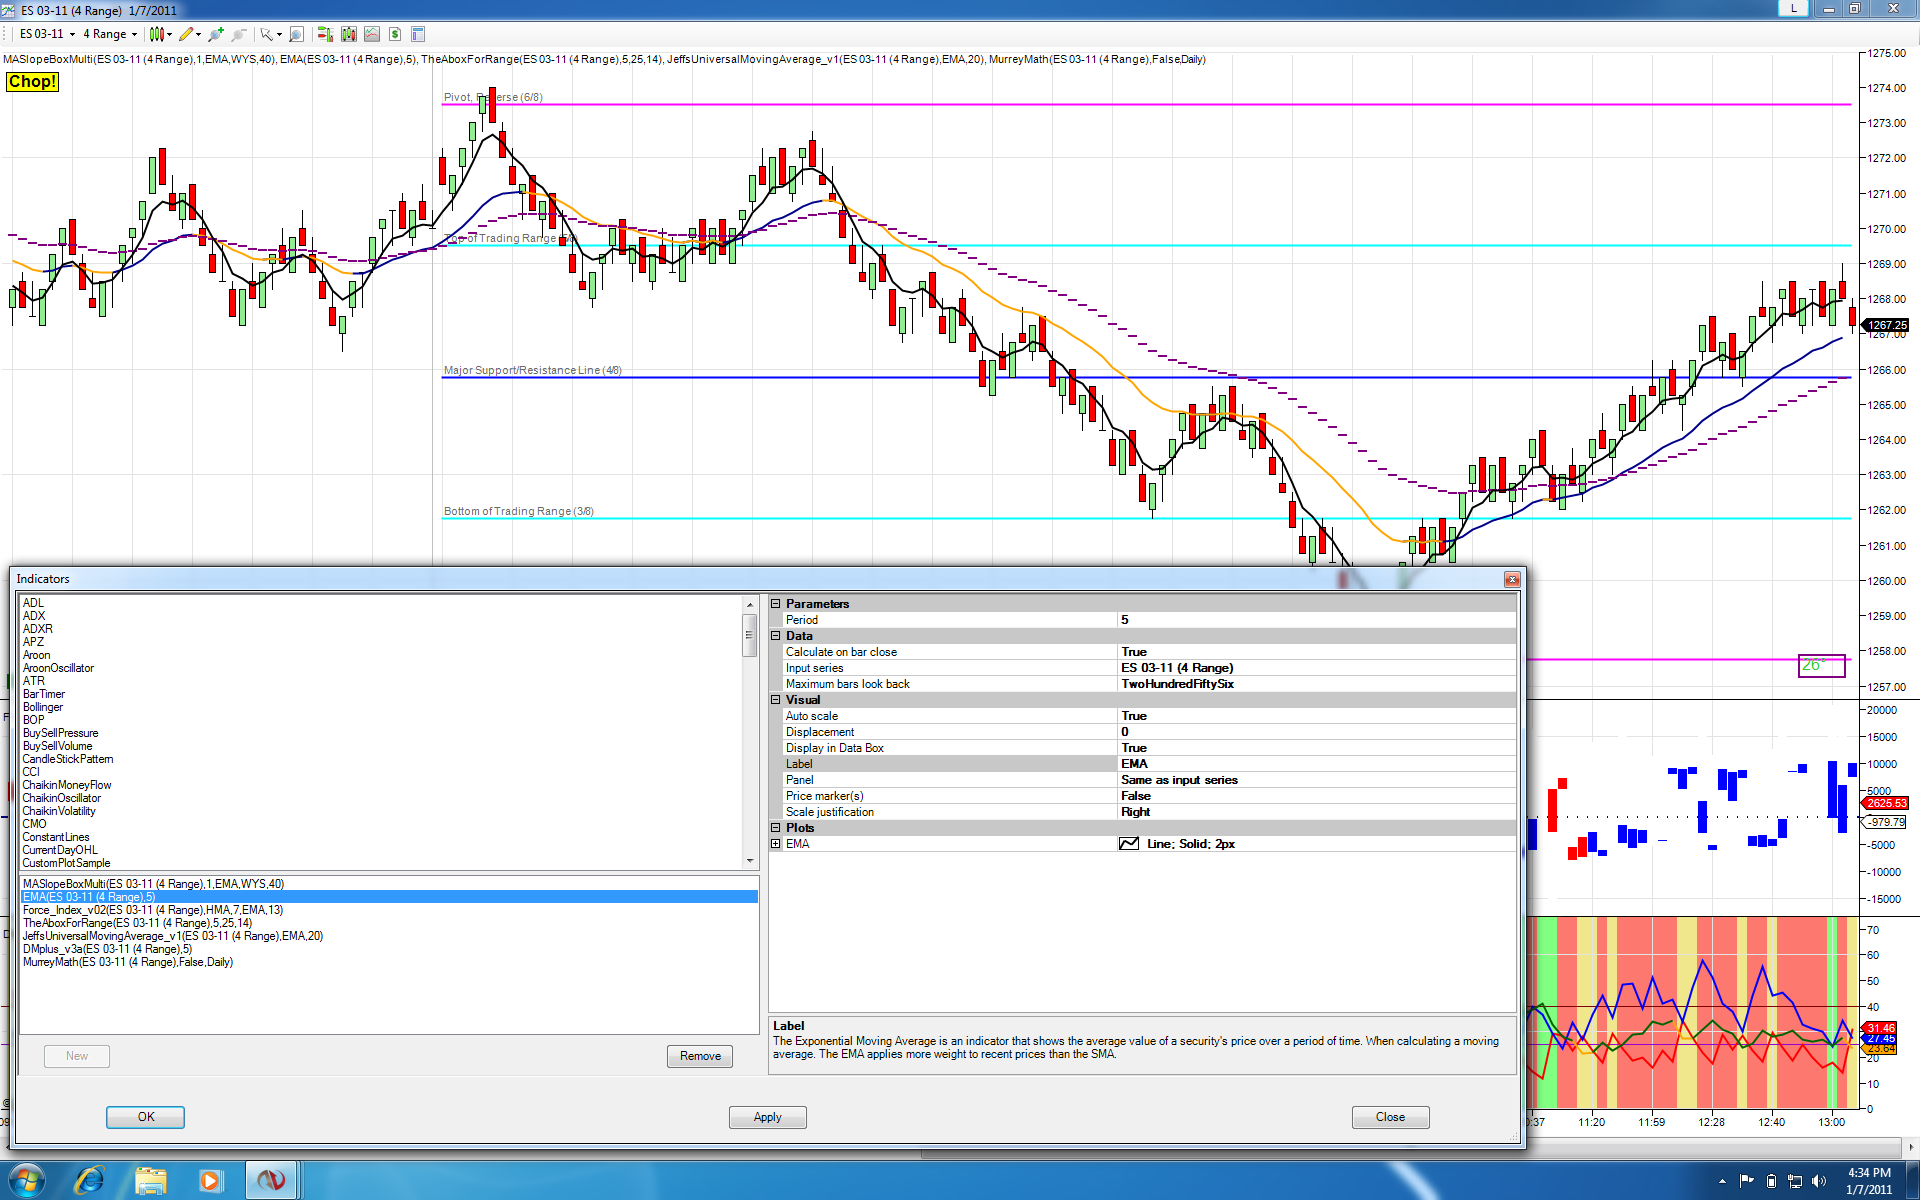1920x1200 pixels.
Task: Switch to NinjaTrader taskbar button
Action: click(271, 1181)
